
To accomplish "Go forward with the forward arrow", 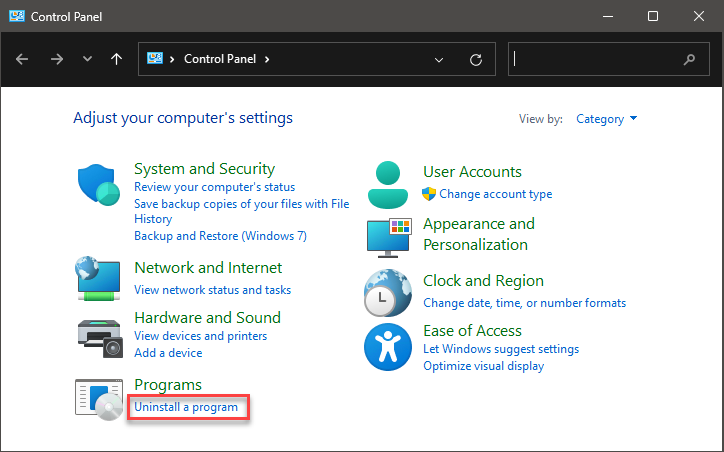I will point(57,59).
